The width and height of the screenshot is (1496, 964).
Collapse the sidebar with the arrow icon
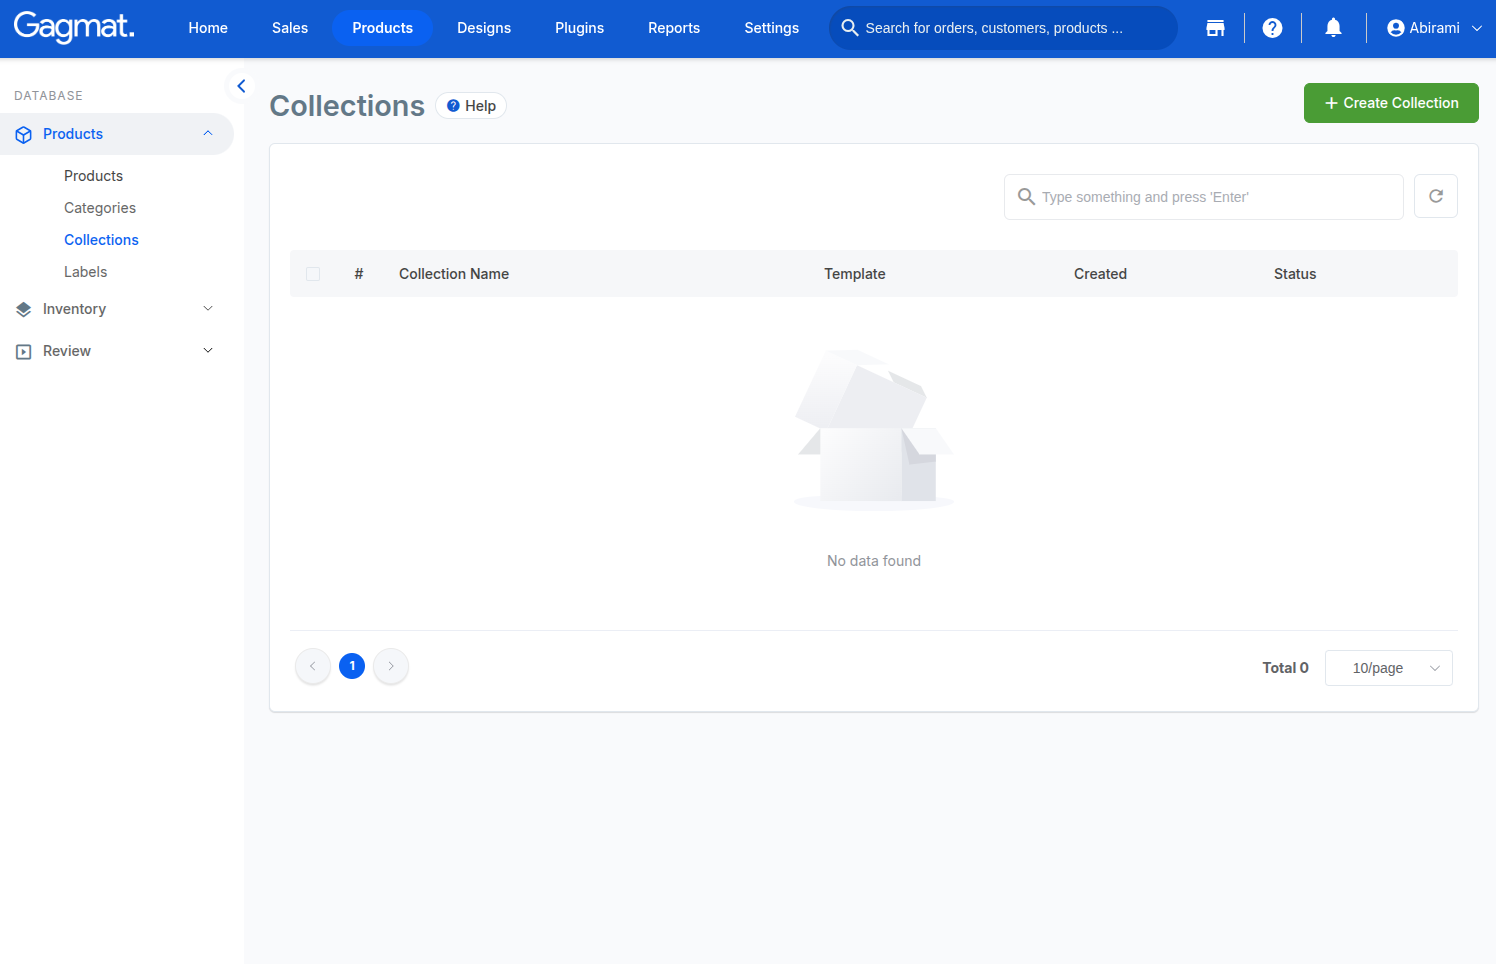pos(241,86)
